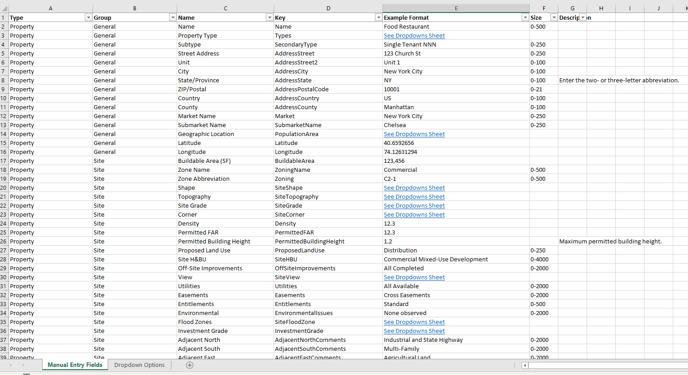Select the 'OffSiteImprovements' key cell
This screenshot has width=688, height=375.
coord(328,268)
